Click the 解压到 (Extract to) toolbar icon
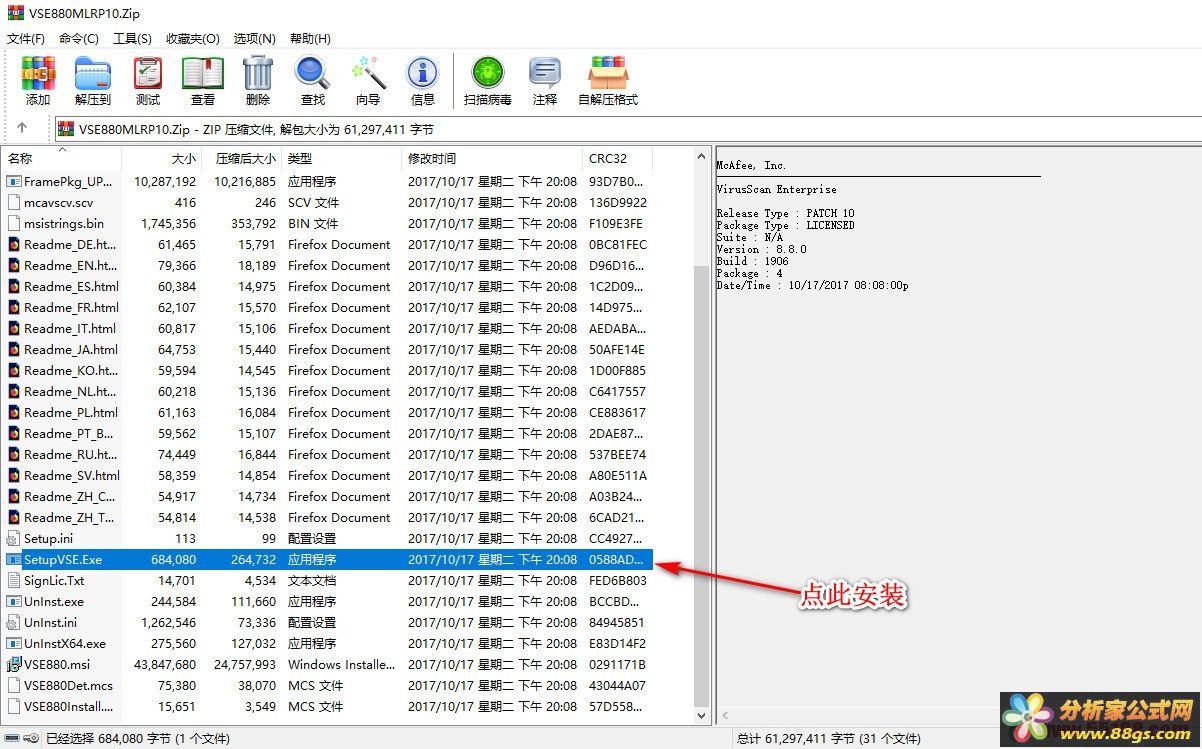 pos(93,73)
